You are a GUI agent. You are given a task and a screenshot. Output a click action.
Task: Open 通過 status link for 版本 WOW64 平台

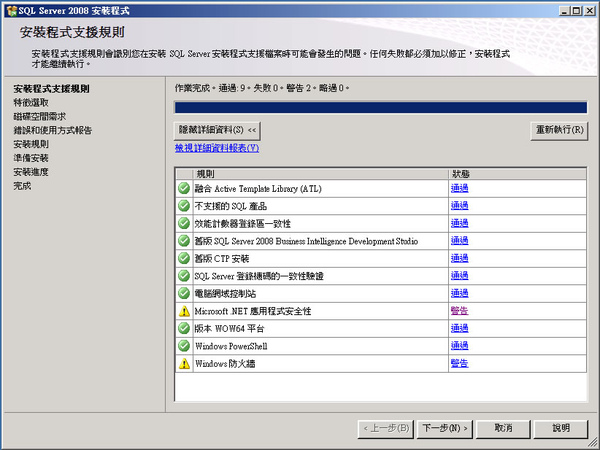[x=460, y=328]
